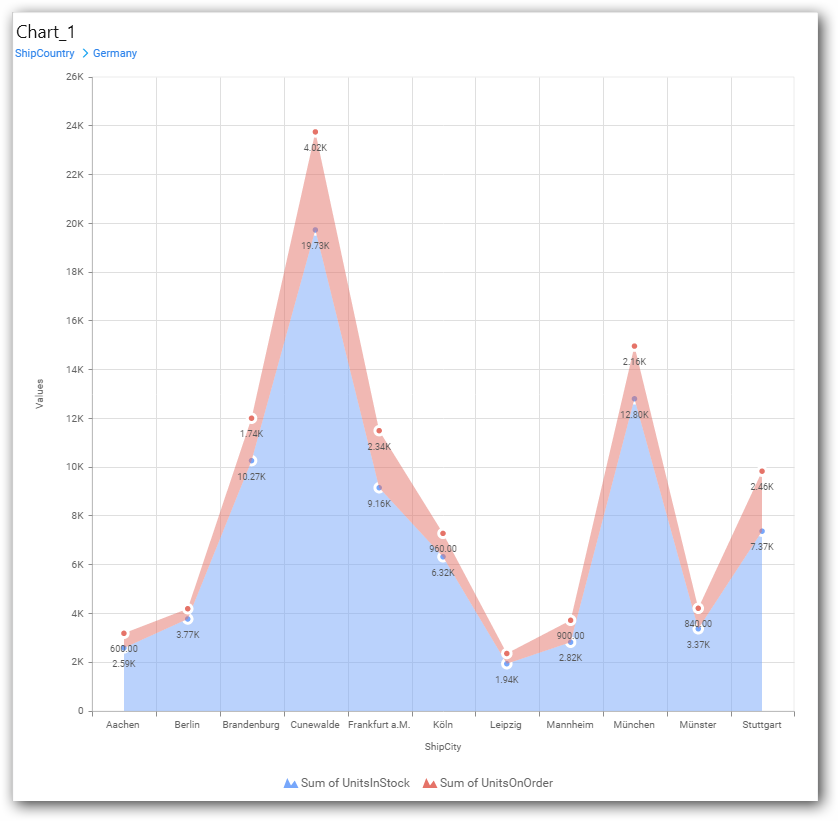This screenshot has width=838, height=821.
Task: Click the breadcrumb chevron arrow after ShipCountry
Action: point(84,54)
